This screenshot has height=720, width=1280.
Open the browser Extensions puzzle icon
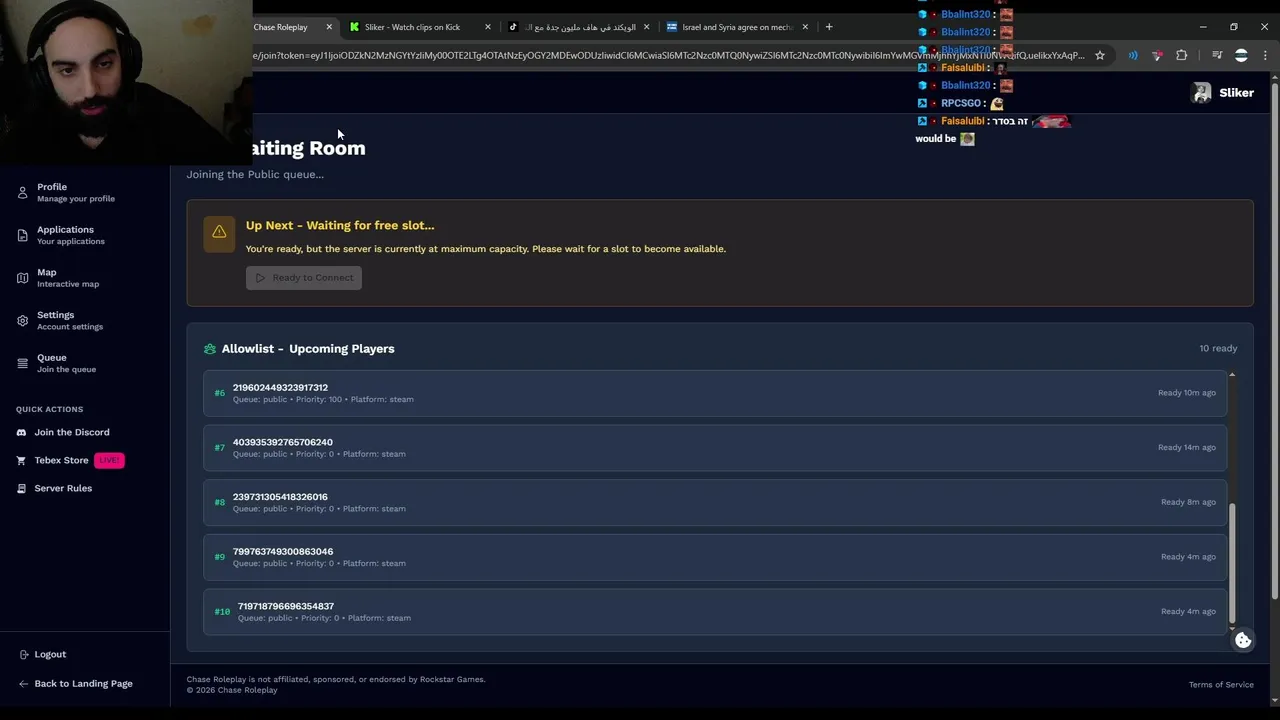tap(1181, 55)
